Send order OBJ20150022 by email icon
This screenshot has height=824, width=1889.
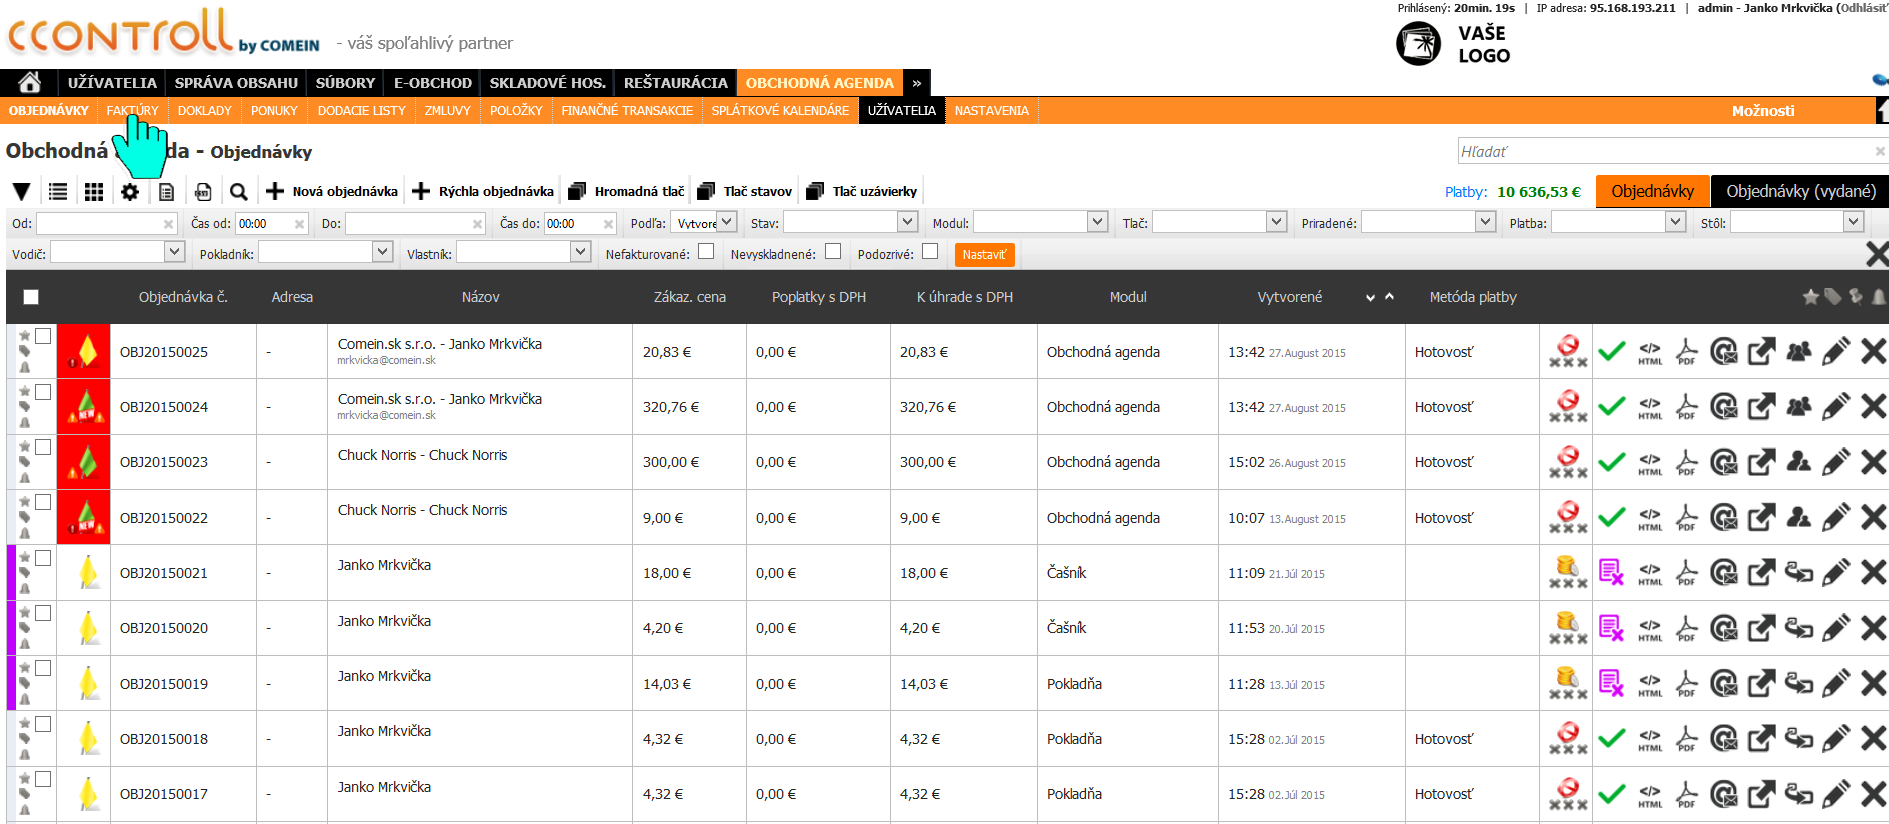[1723, 517]
